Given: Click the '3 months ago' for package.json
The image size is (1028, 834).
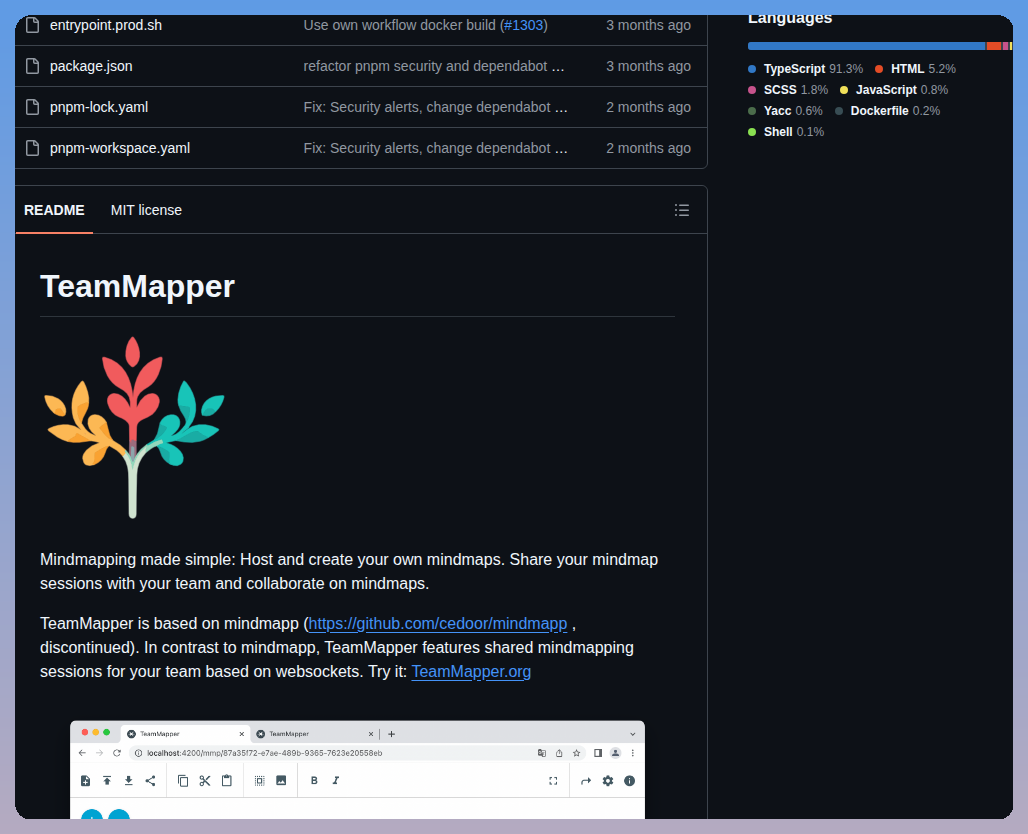Looking at the screenshot, I should (648, 66).
